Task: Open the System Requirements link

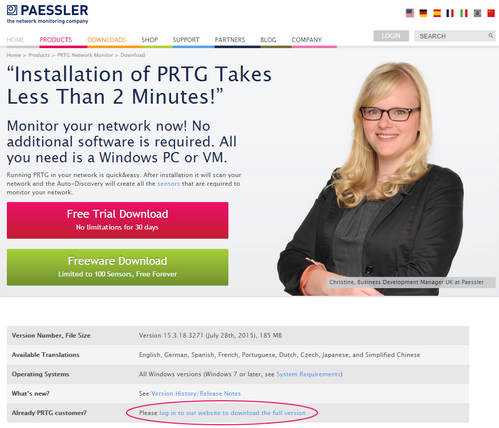Action: tap(308, 374)
